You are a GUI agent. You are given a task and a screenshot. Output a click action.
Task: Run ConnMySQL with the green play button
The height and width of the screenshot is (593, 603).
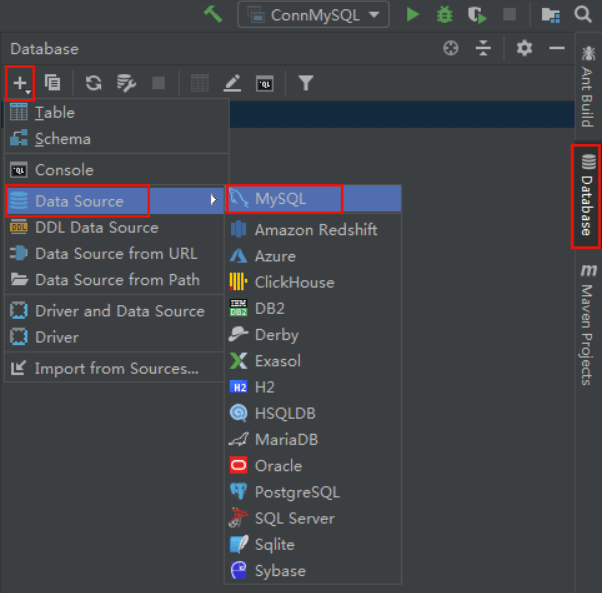tap(412, 15)
